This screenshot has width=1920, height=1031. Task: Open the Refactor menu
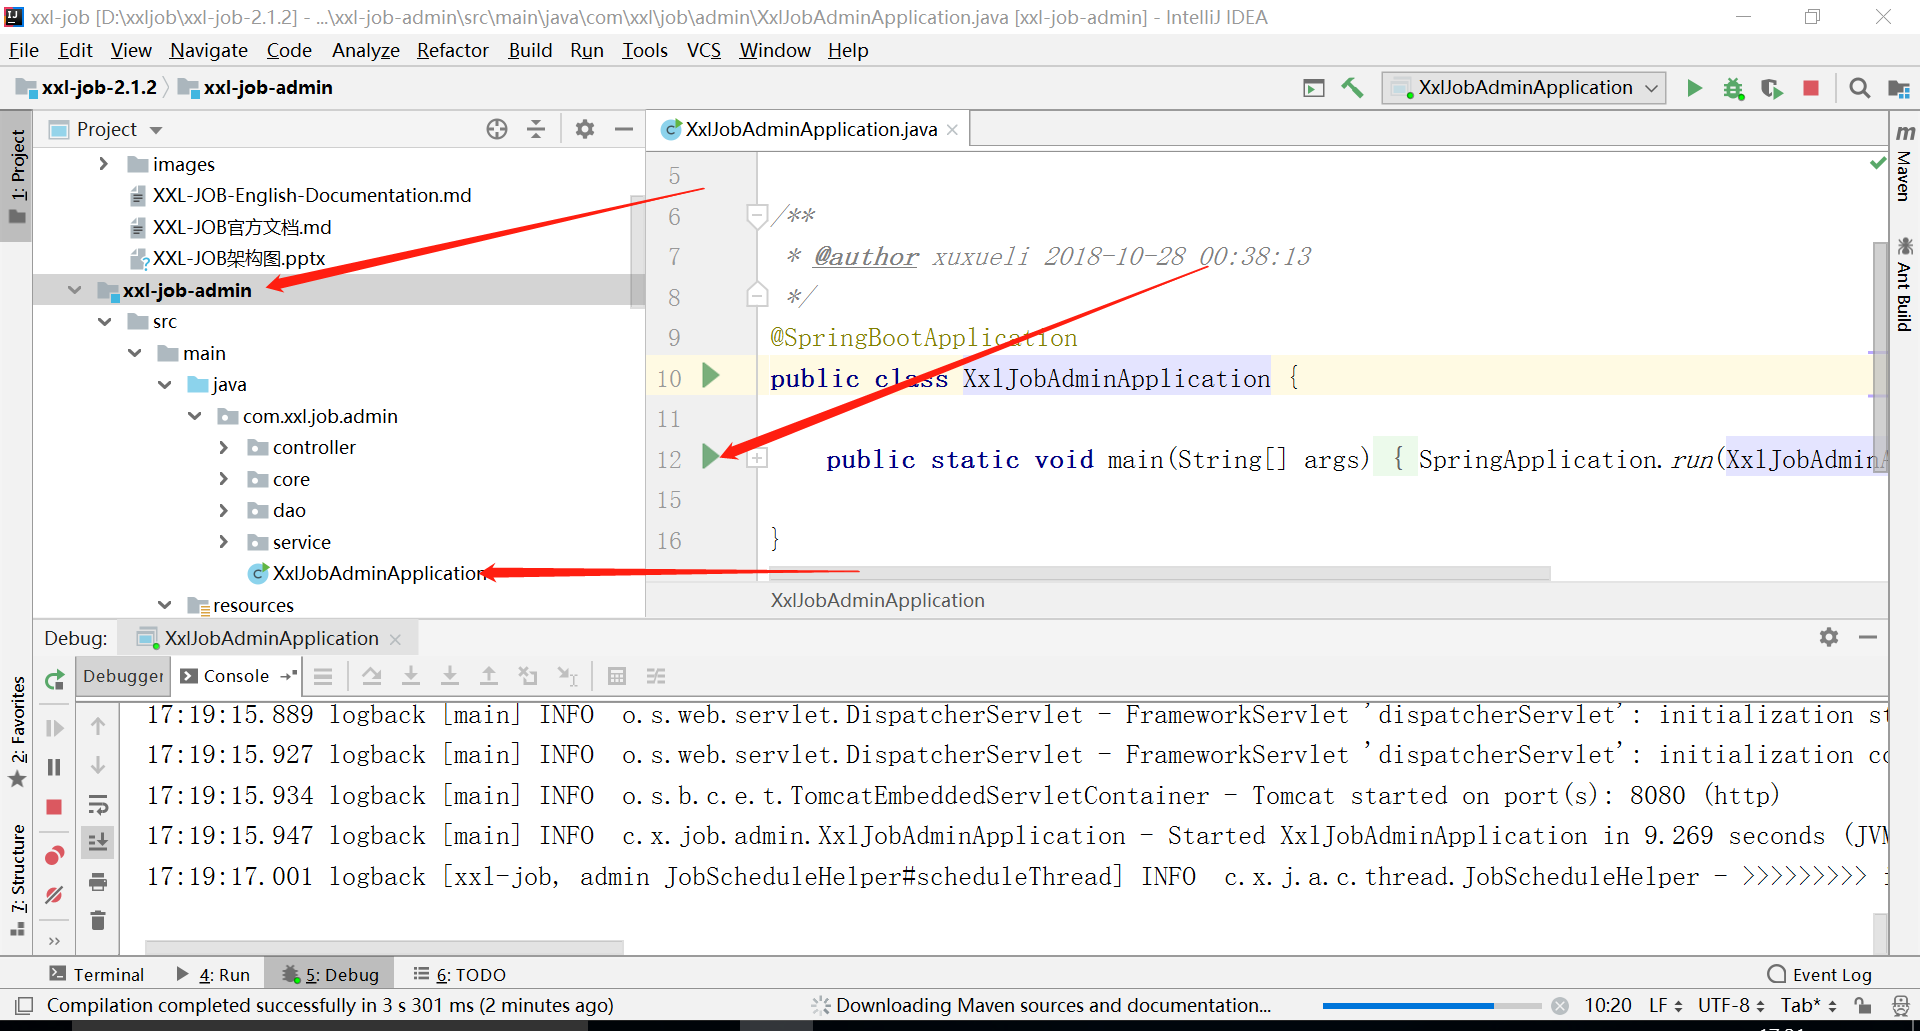pos(452,50)
